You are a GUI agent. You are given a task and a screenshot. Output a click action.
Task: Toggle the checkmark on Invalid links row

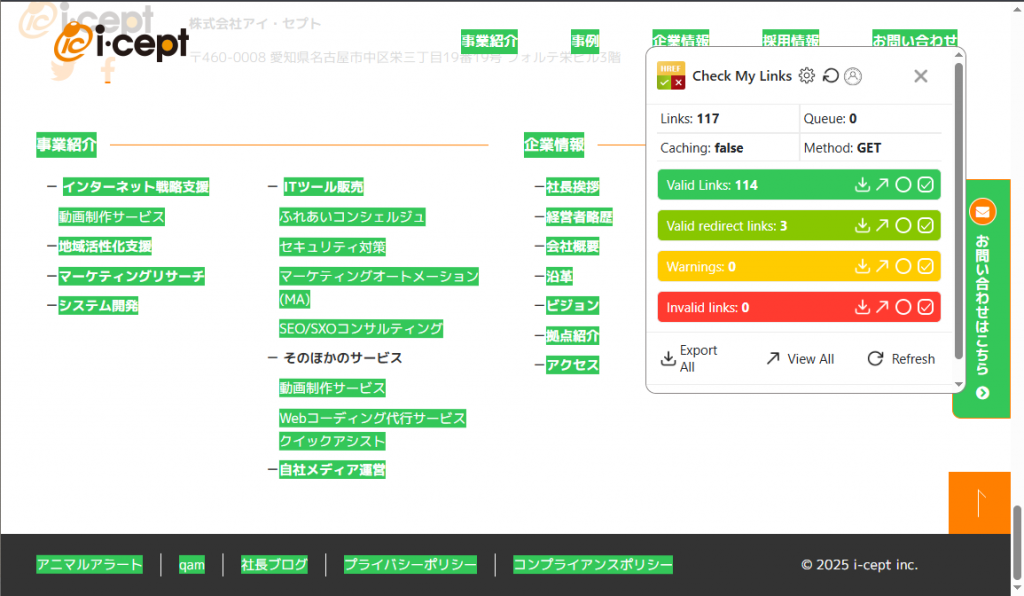[926, 307]
